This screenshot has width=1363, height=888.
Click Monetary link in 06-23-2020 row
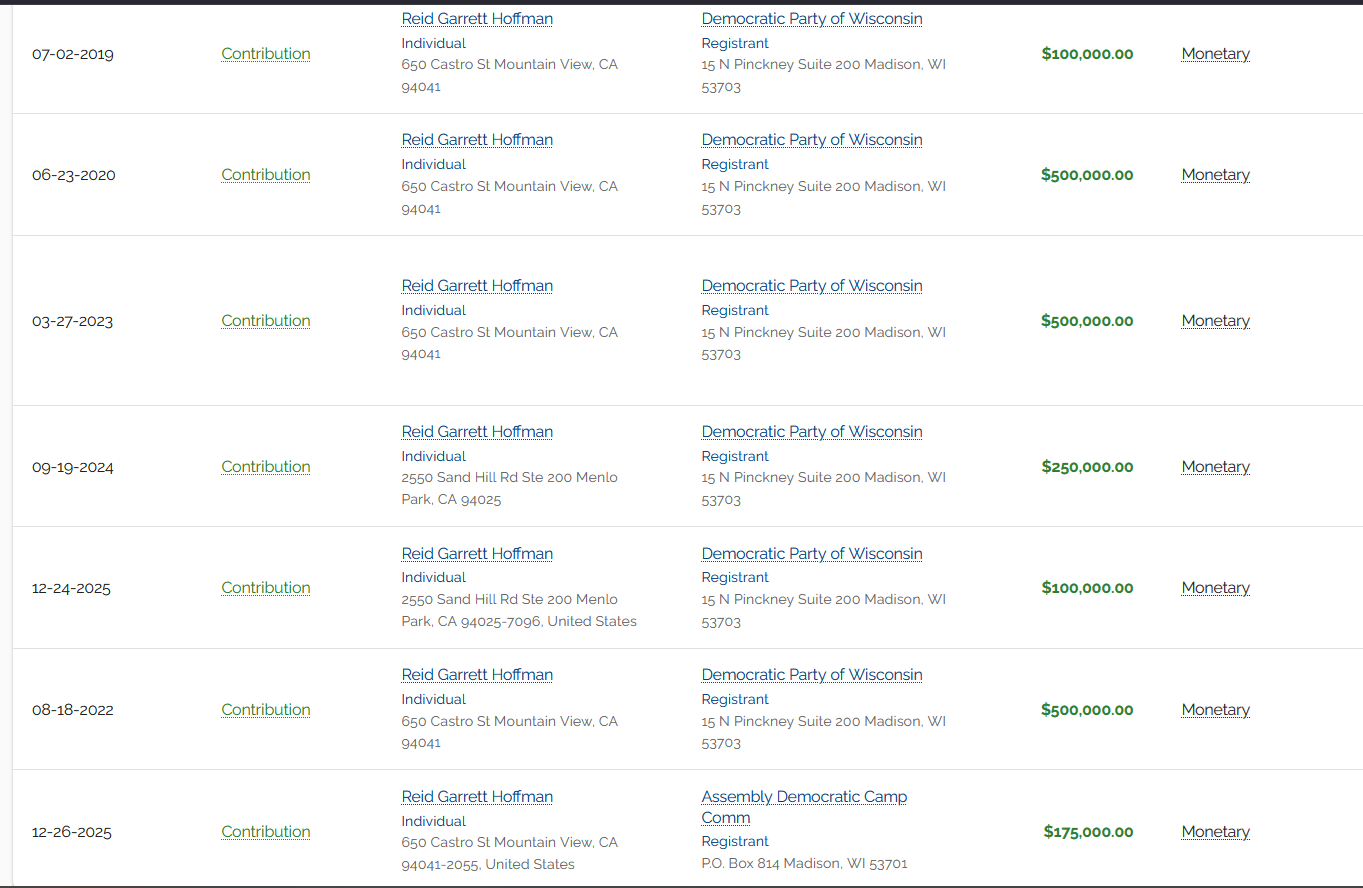(1215, 175)
